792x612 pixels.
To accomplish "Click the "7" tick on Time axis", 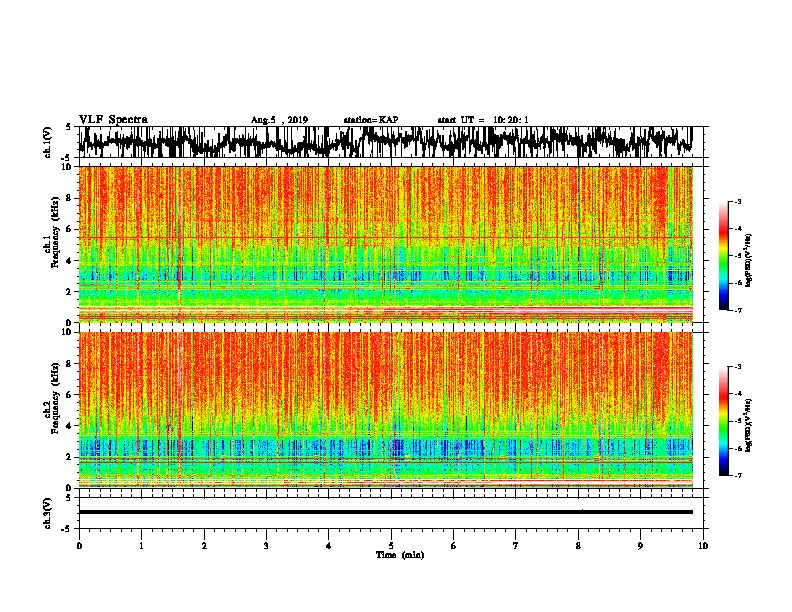I will click(516, 546).
